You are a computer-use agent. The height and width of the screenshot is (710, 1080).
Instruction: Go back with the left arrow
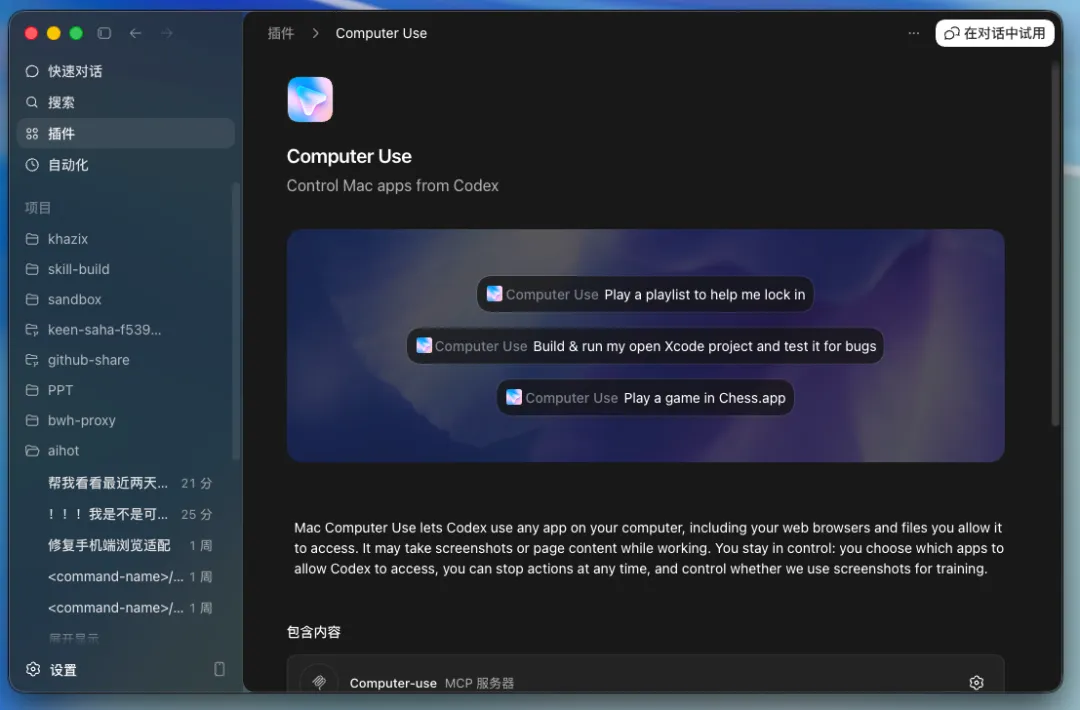[x=136, y=33]
